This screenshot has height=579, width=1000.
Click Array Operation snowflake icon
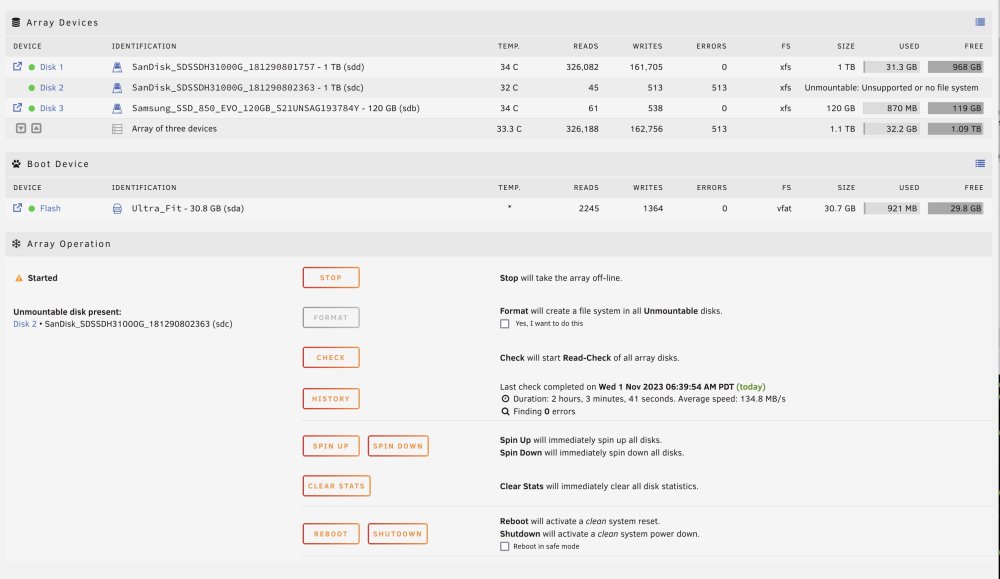click(x=17, y=244)
